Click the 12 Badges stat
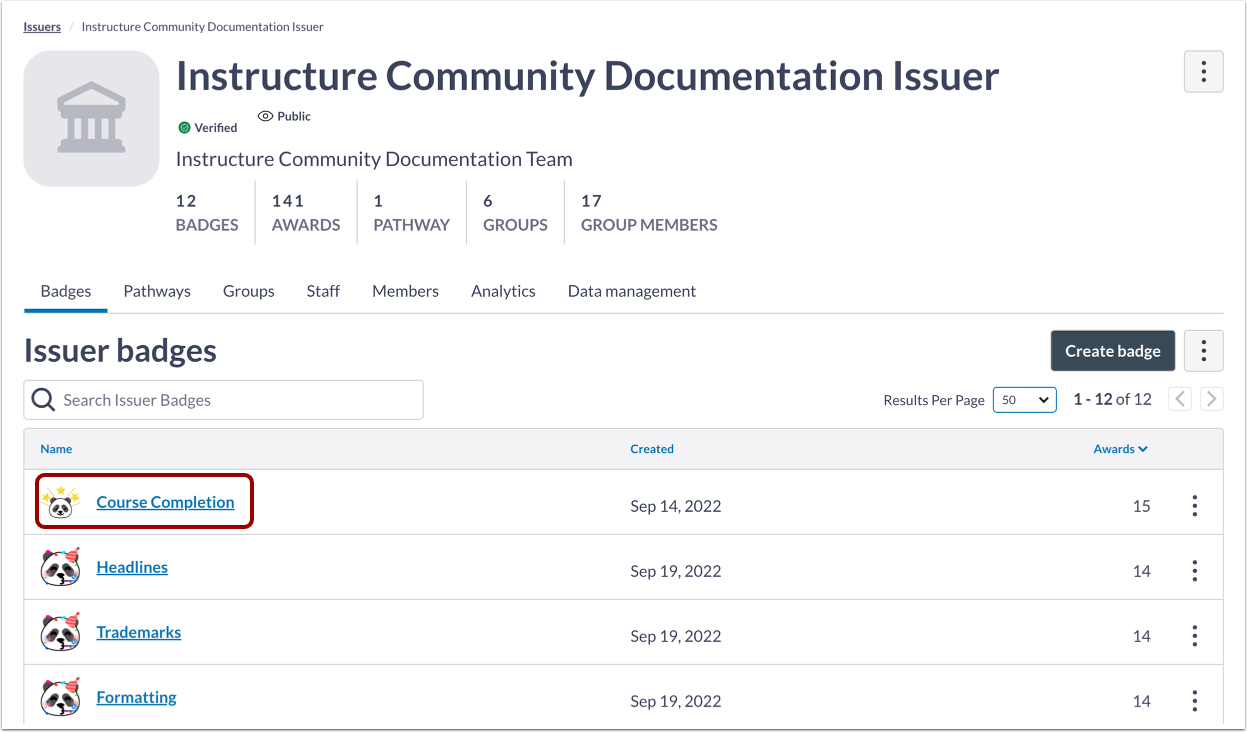 pos(207,213)
